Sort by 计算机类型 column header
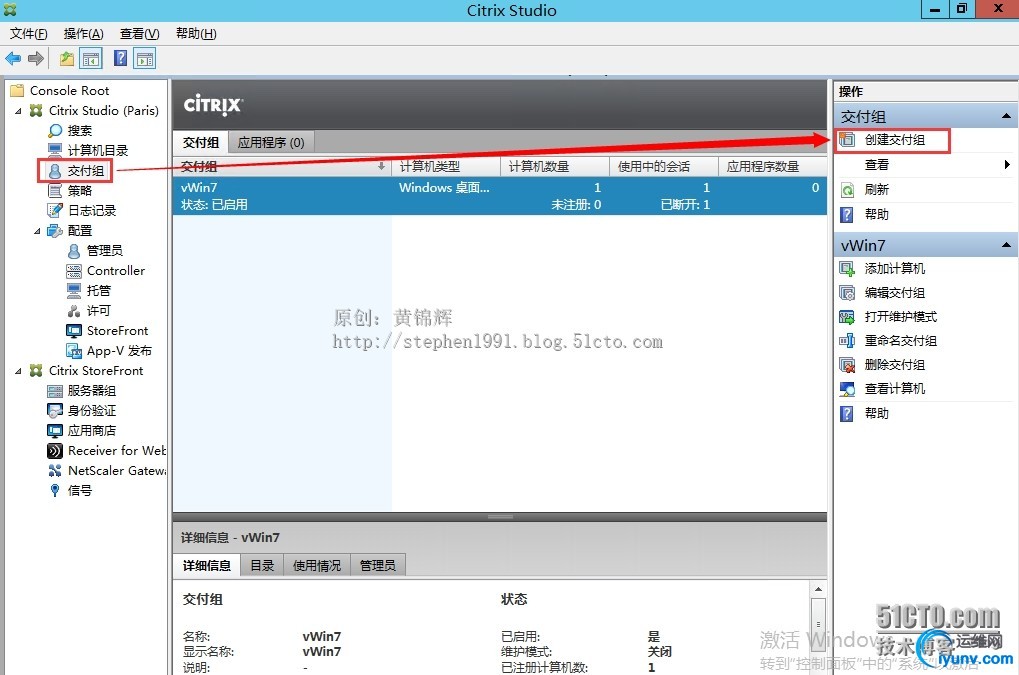The width and height of the screenshot is (1019, 675). [x=446, y=167]
